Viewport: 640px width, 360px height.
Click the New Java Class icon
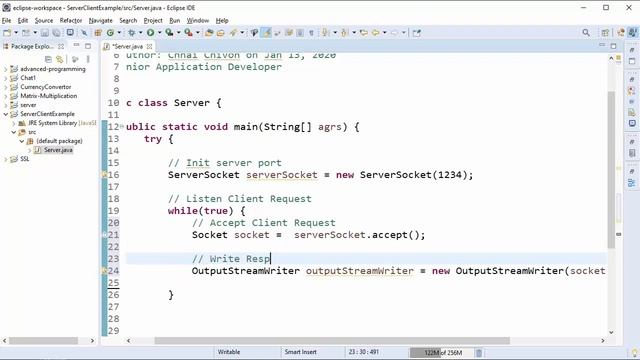[x=110, y=33]
